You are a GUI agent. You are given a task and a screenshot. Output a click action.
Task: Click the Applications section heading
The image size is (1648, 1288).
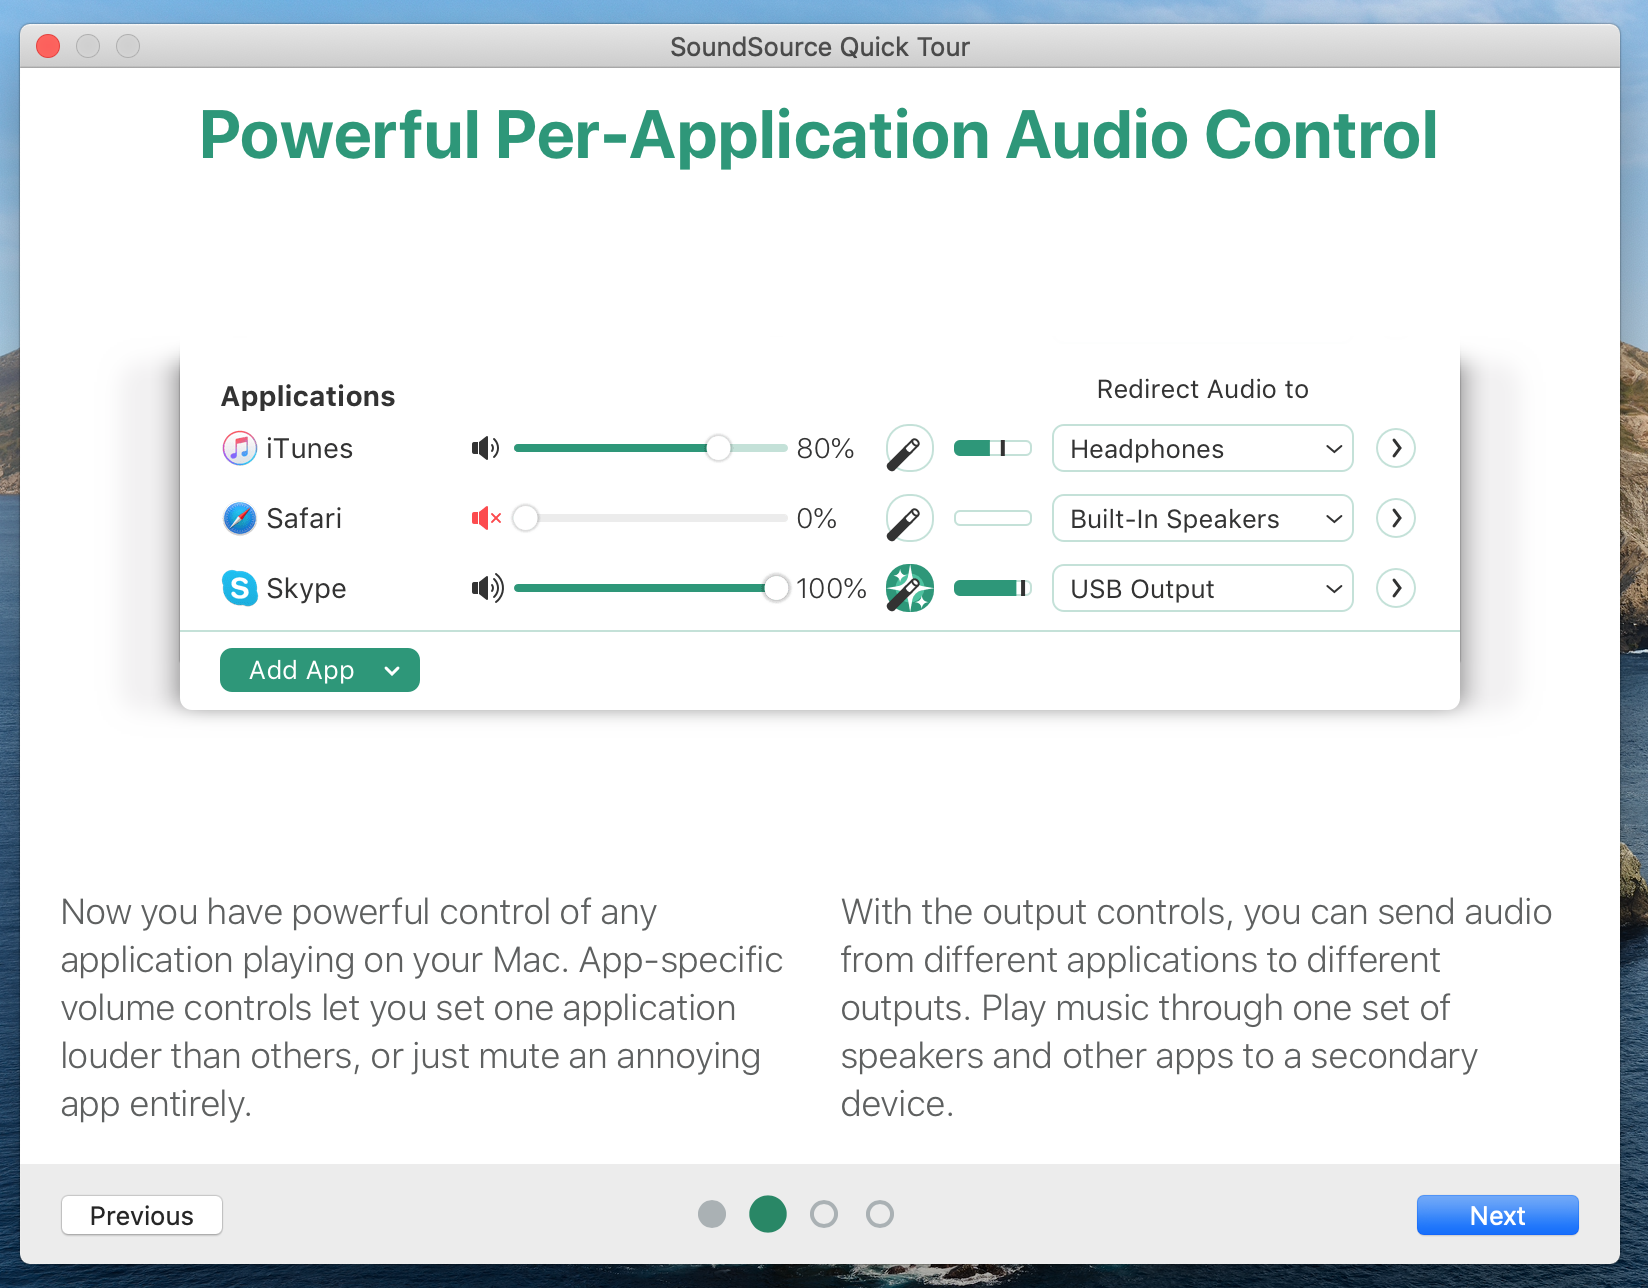click(x=308, y=396)
